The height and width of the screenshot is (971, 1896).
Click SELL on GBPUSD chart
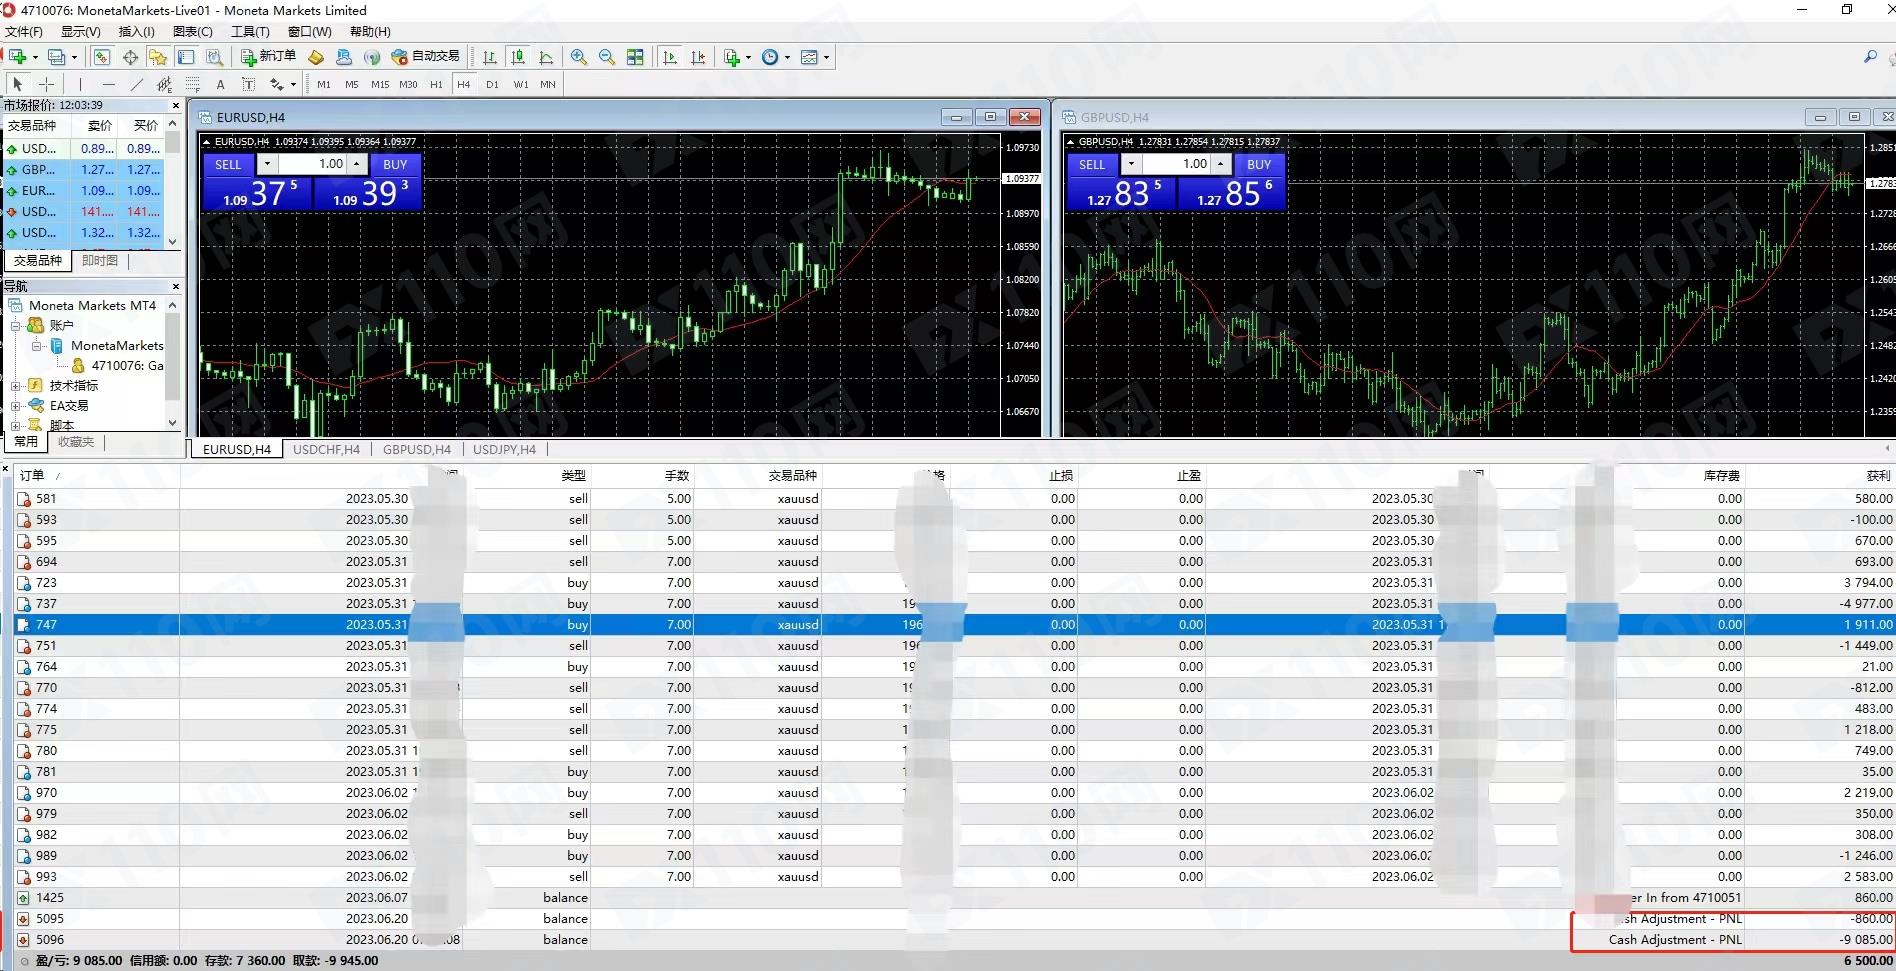point(1092,164)
